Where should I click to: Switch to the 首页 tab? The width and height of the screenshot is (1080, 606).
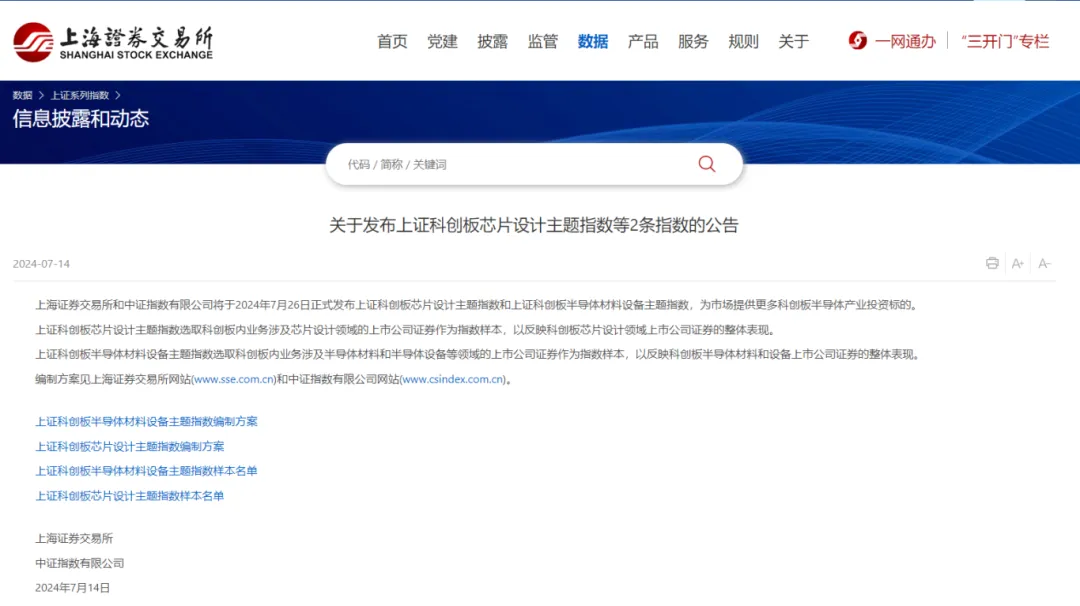[391, 41]
